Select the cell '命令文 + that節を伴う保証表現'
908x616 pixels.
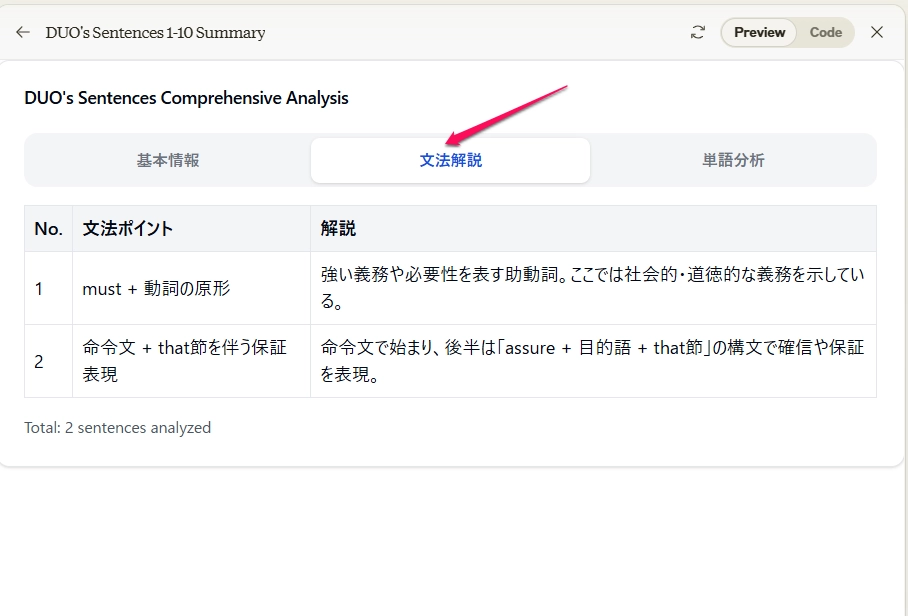click(191, 361)
